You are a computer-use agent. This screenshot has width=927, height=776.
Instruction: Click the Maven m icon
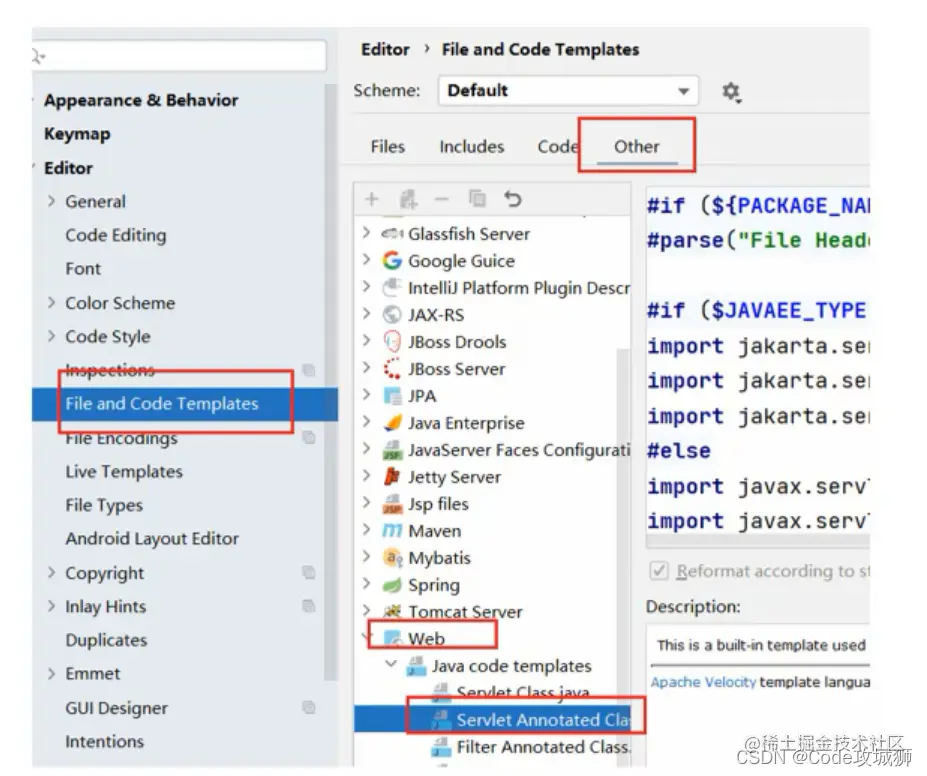tap(391, 531)
